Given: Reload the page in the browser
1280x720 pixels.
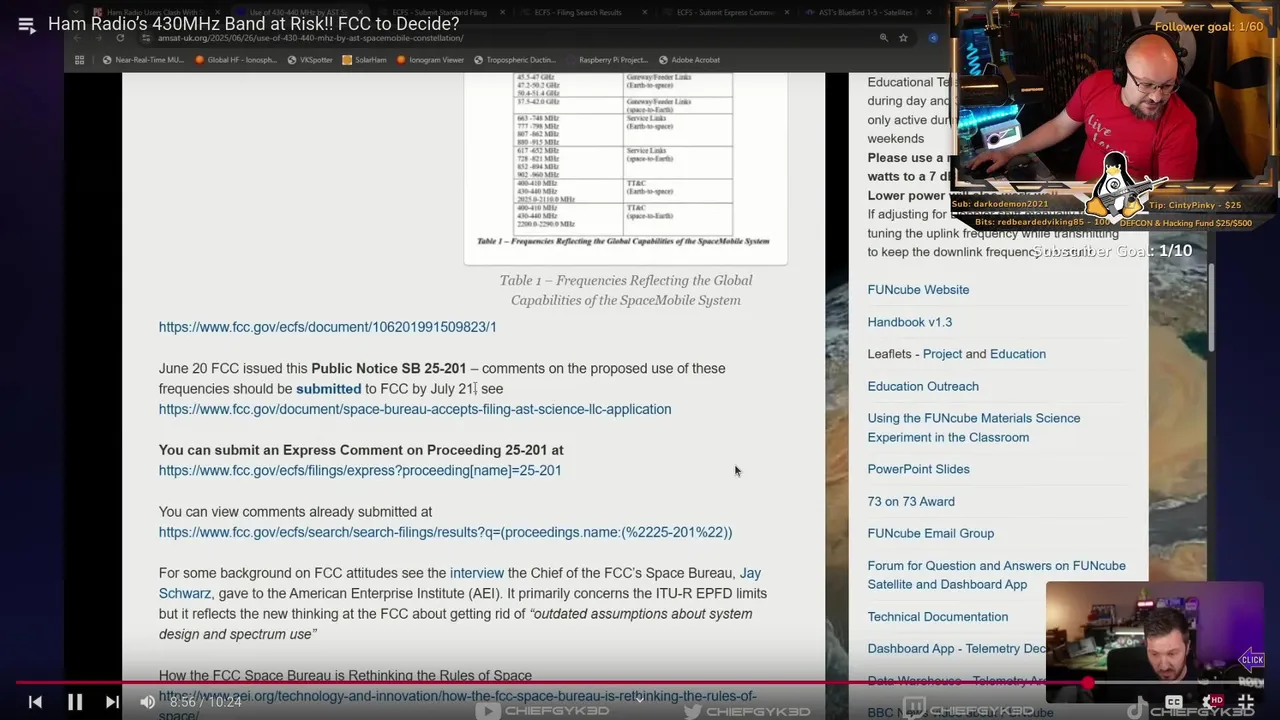Looking at the screenshot, I should [x=120, y=38].
